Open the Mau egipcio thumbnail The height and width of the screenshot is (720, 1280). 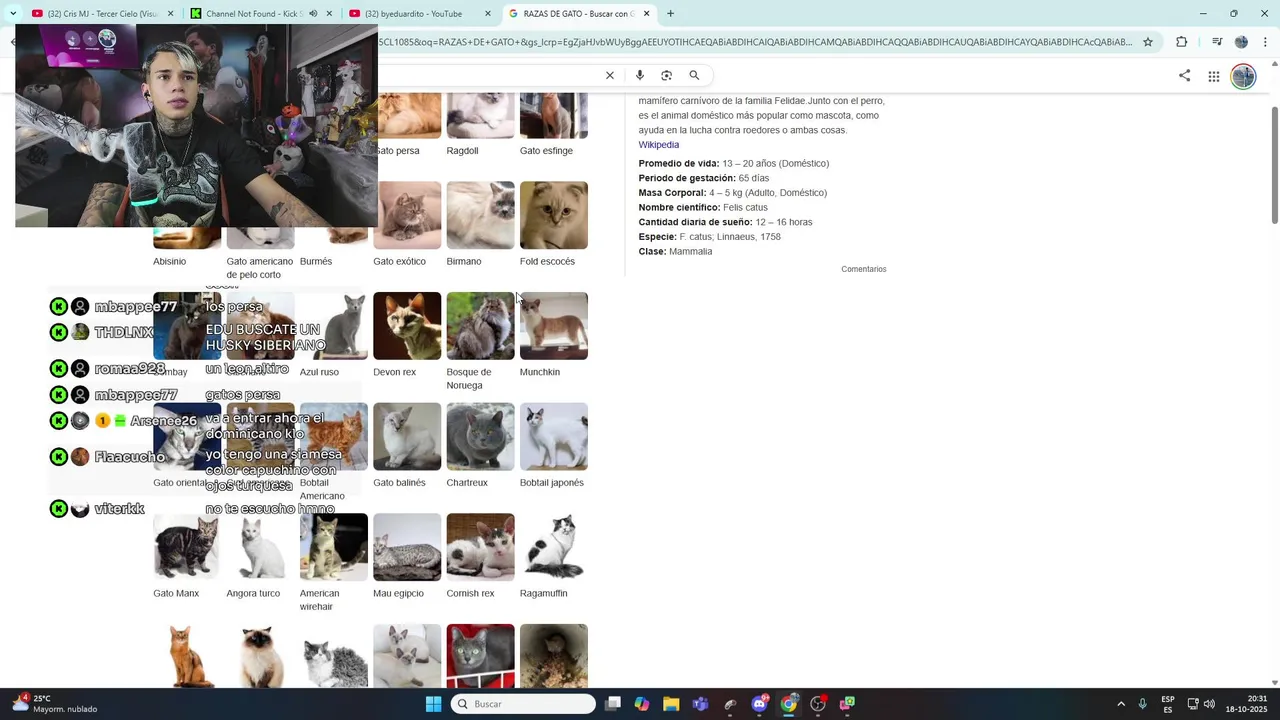pyautogui.click(x=407, y=547)
